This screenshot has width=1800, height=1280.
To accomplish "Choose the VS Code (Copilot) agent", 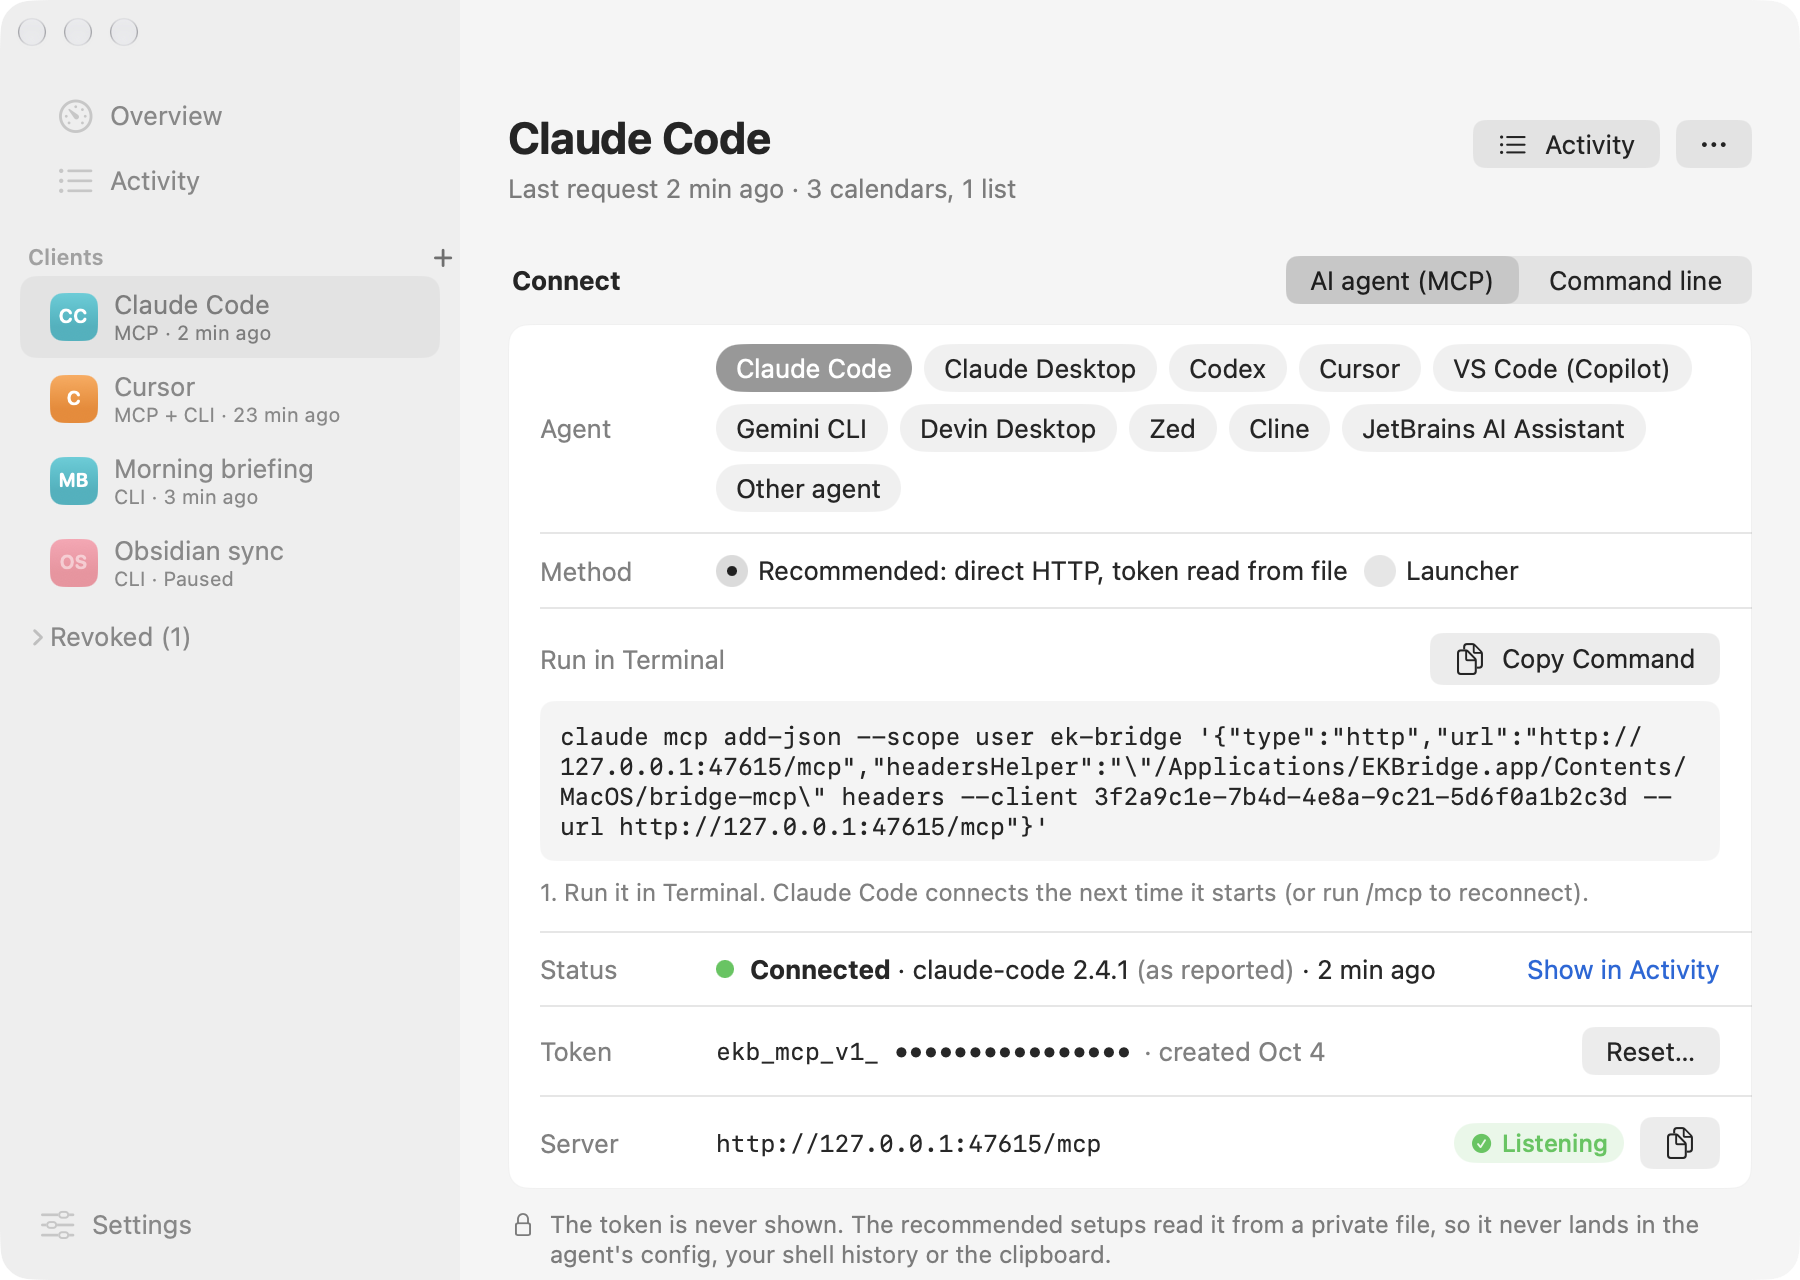I will point(1562,369).
